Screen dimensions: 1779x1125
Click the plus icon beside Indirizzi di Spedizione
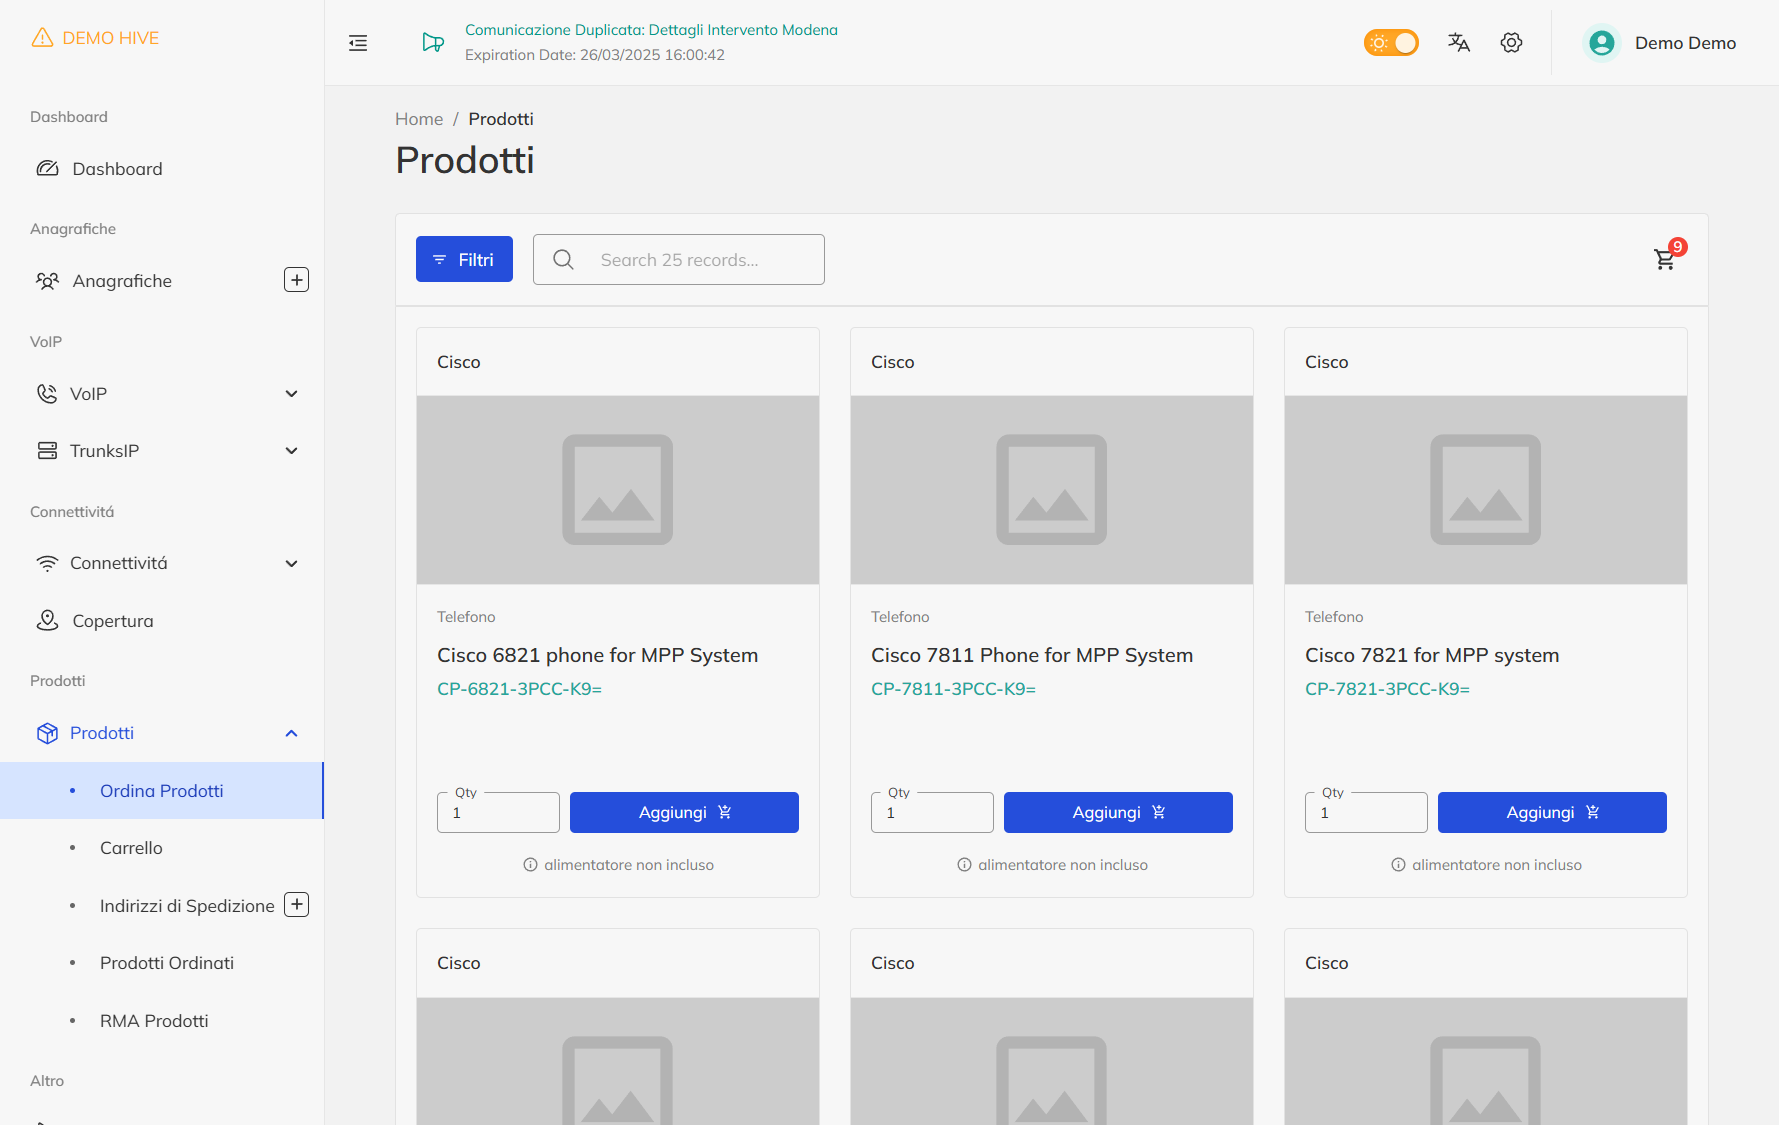(x=296, y=905)
